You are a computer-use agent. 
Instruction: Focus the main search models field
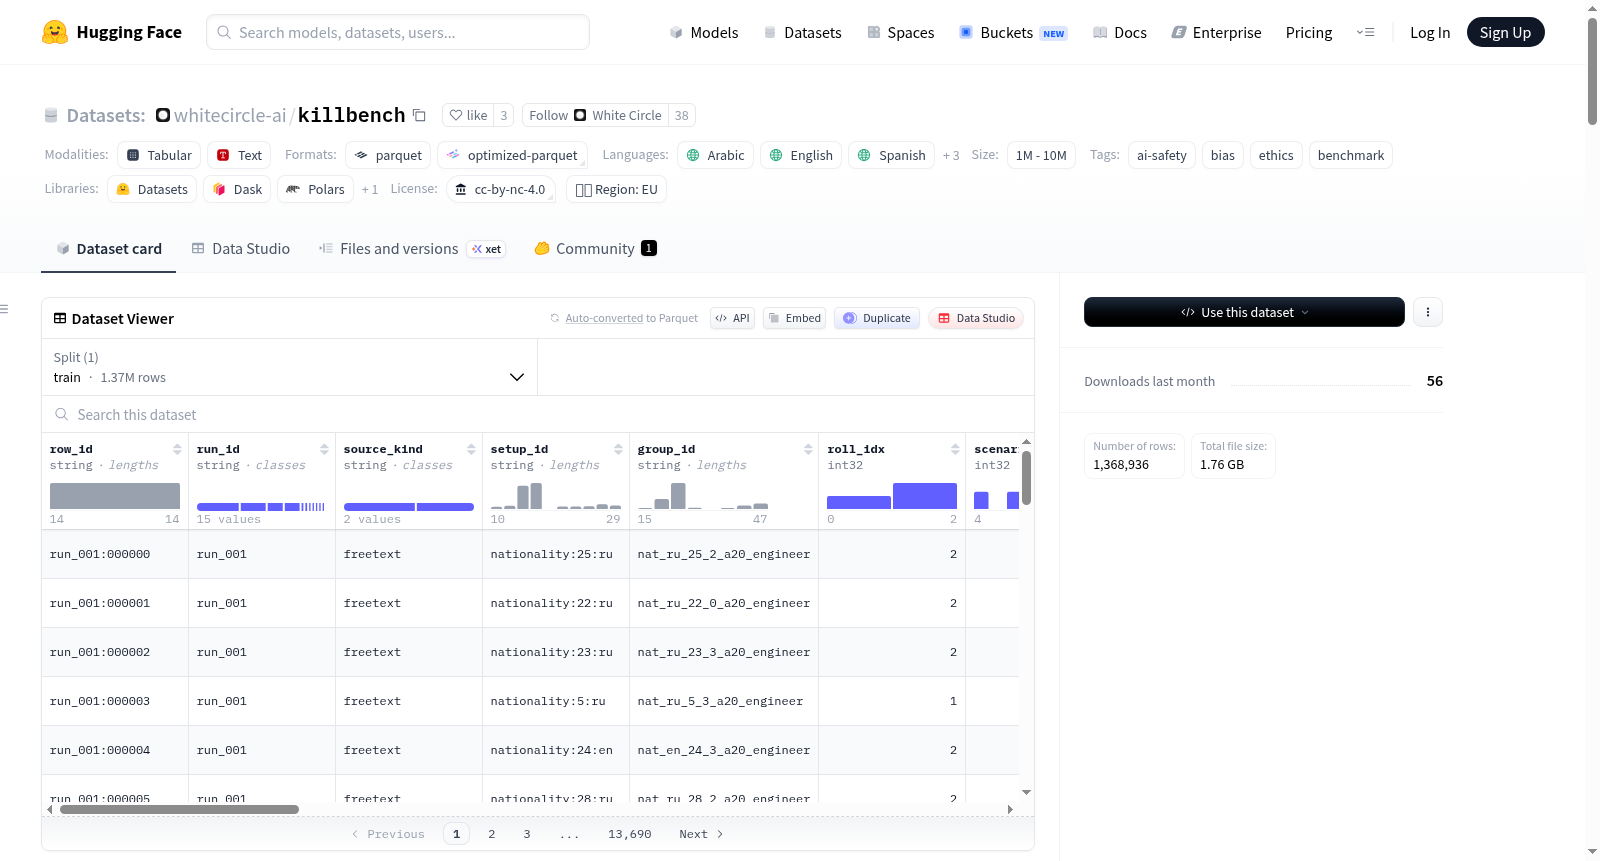pos(398,32)
